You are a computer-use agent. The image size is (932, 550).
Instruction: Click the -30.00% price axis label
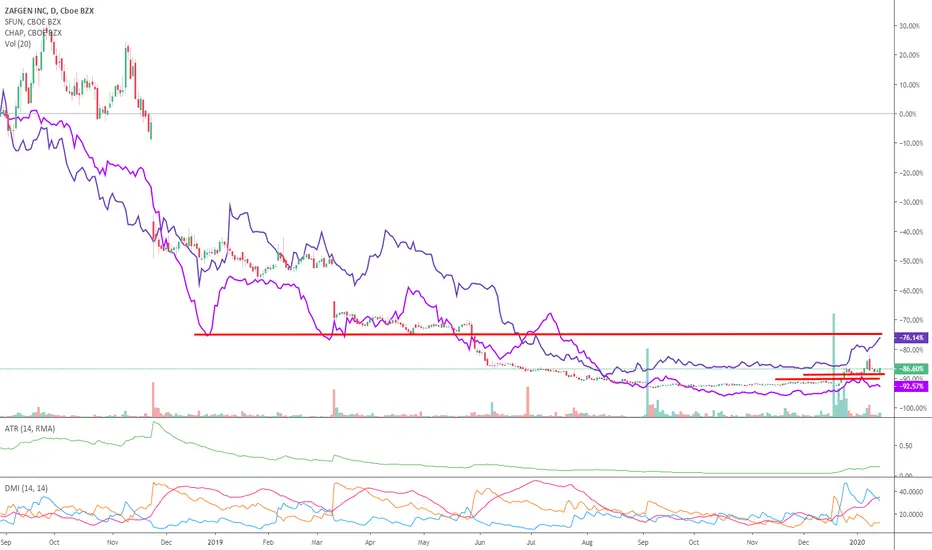pyautogui.click(x=911, y=202)
